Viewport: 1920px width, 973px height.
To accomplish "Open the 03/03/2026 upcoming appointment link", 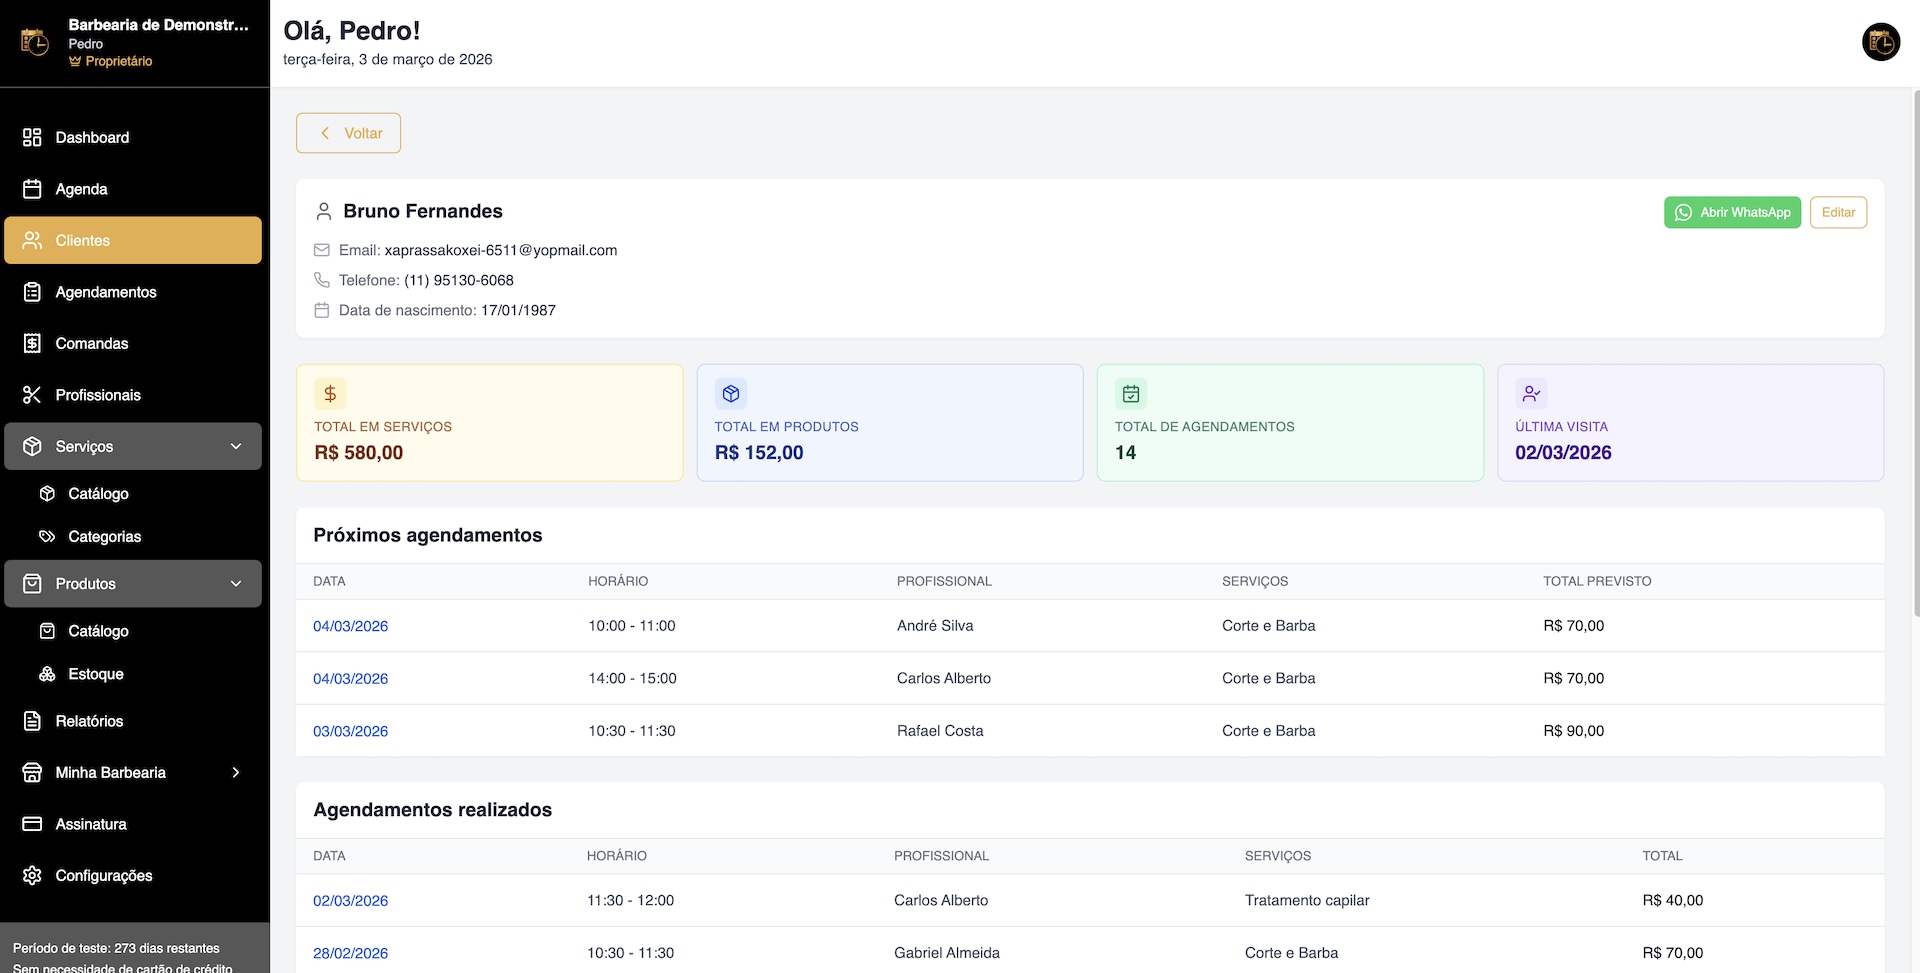I will coord(350,731).
